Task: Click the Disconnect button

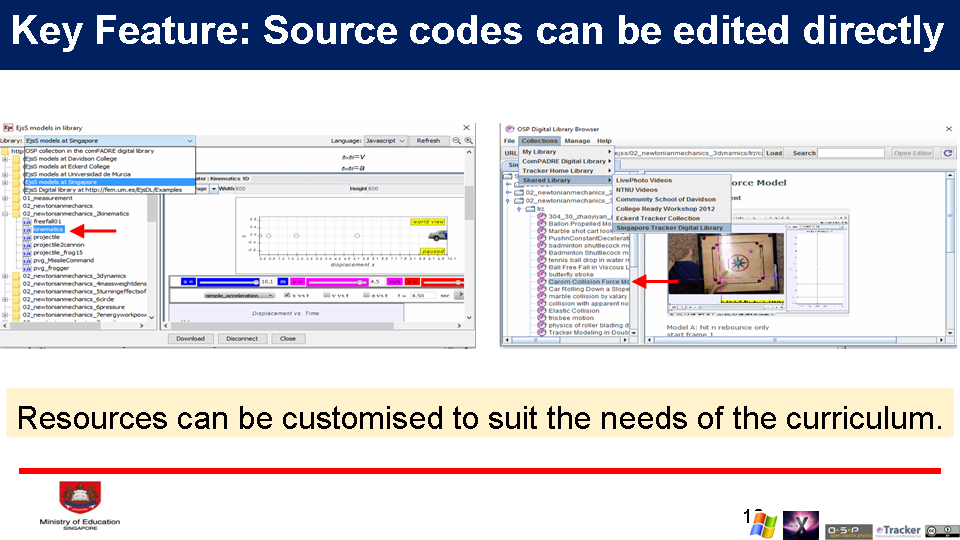Action: [242, 339]
